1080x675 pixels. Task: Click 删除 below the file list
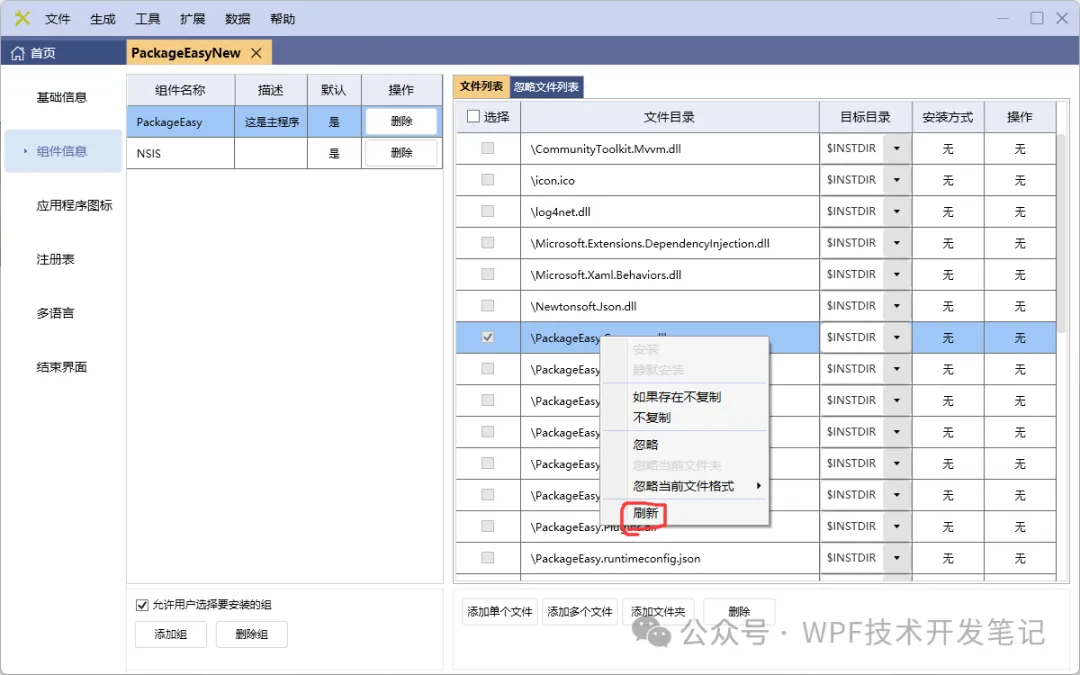739,612
